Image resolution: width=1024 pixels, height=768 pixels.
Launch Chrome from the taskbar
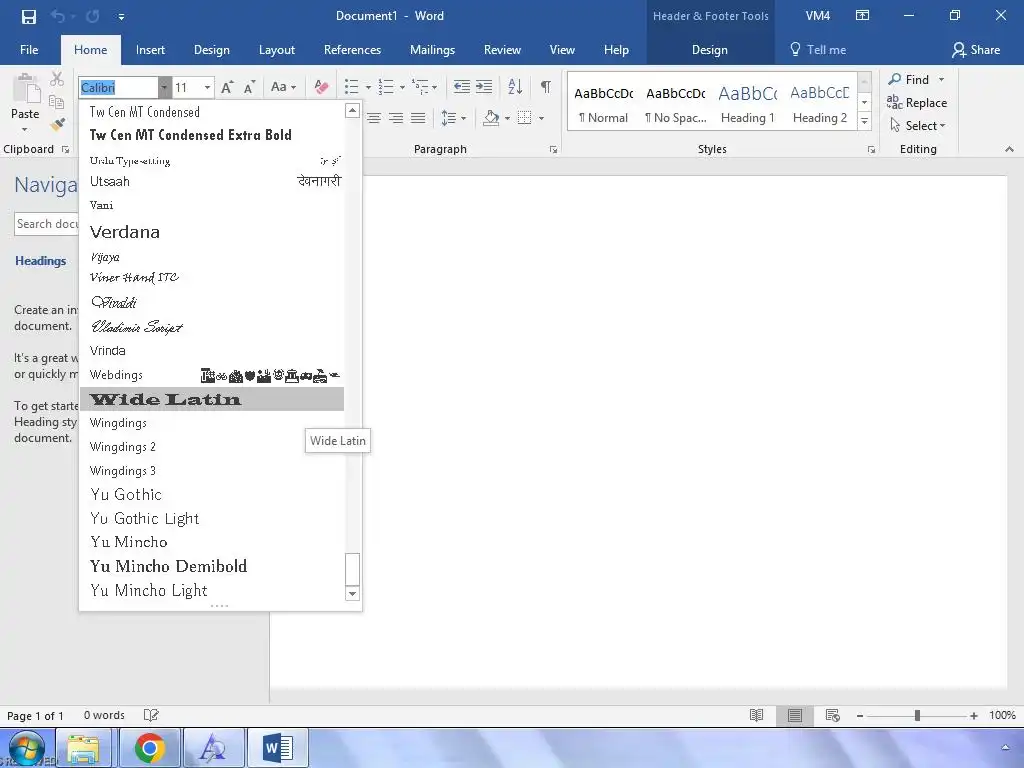point(150,748)
